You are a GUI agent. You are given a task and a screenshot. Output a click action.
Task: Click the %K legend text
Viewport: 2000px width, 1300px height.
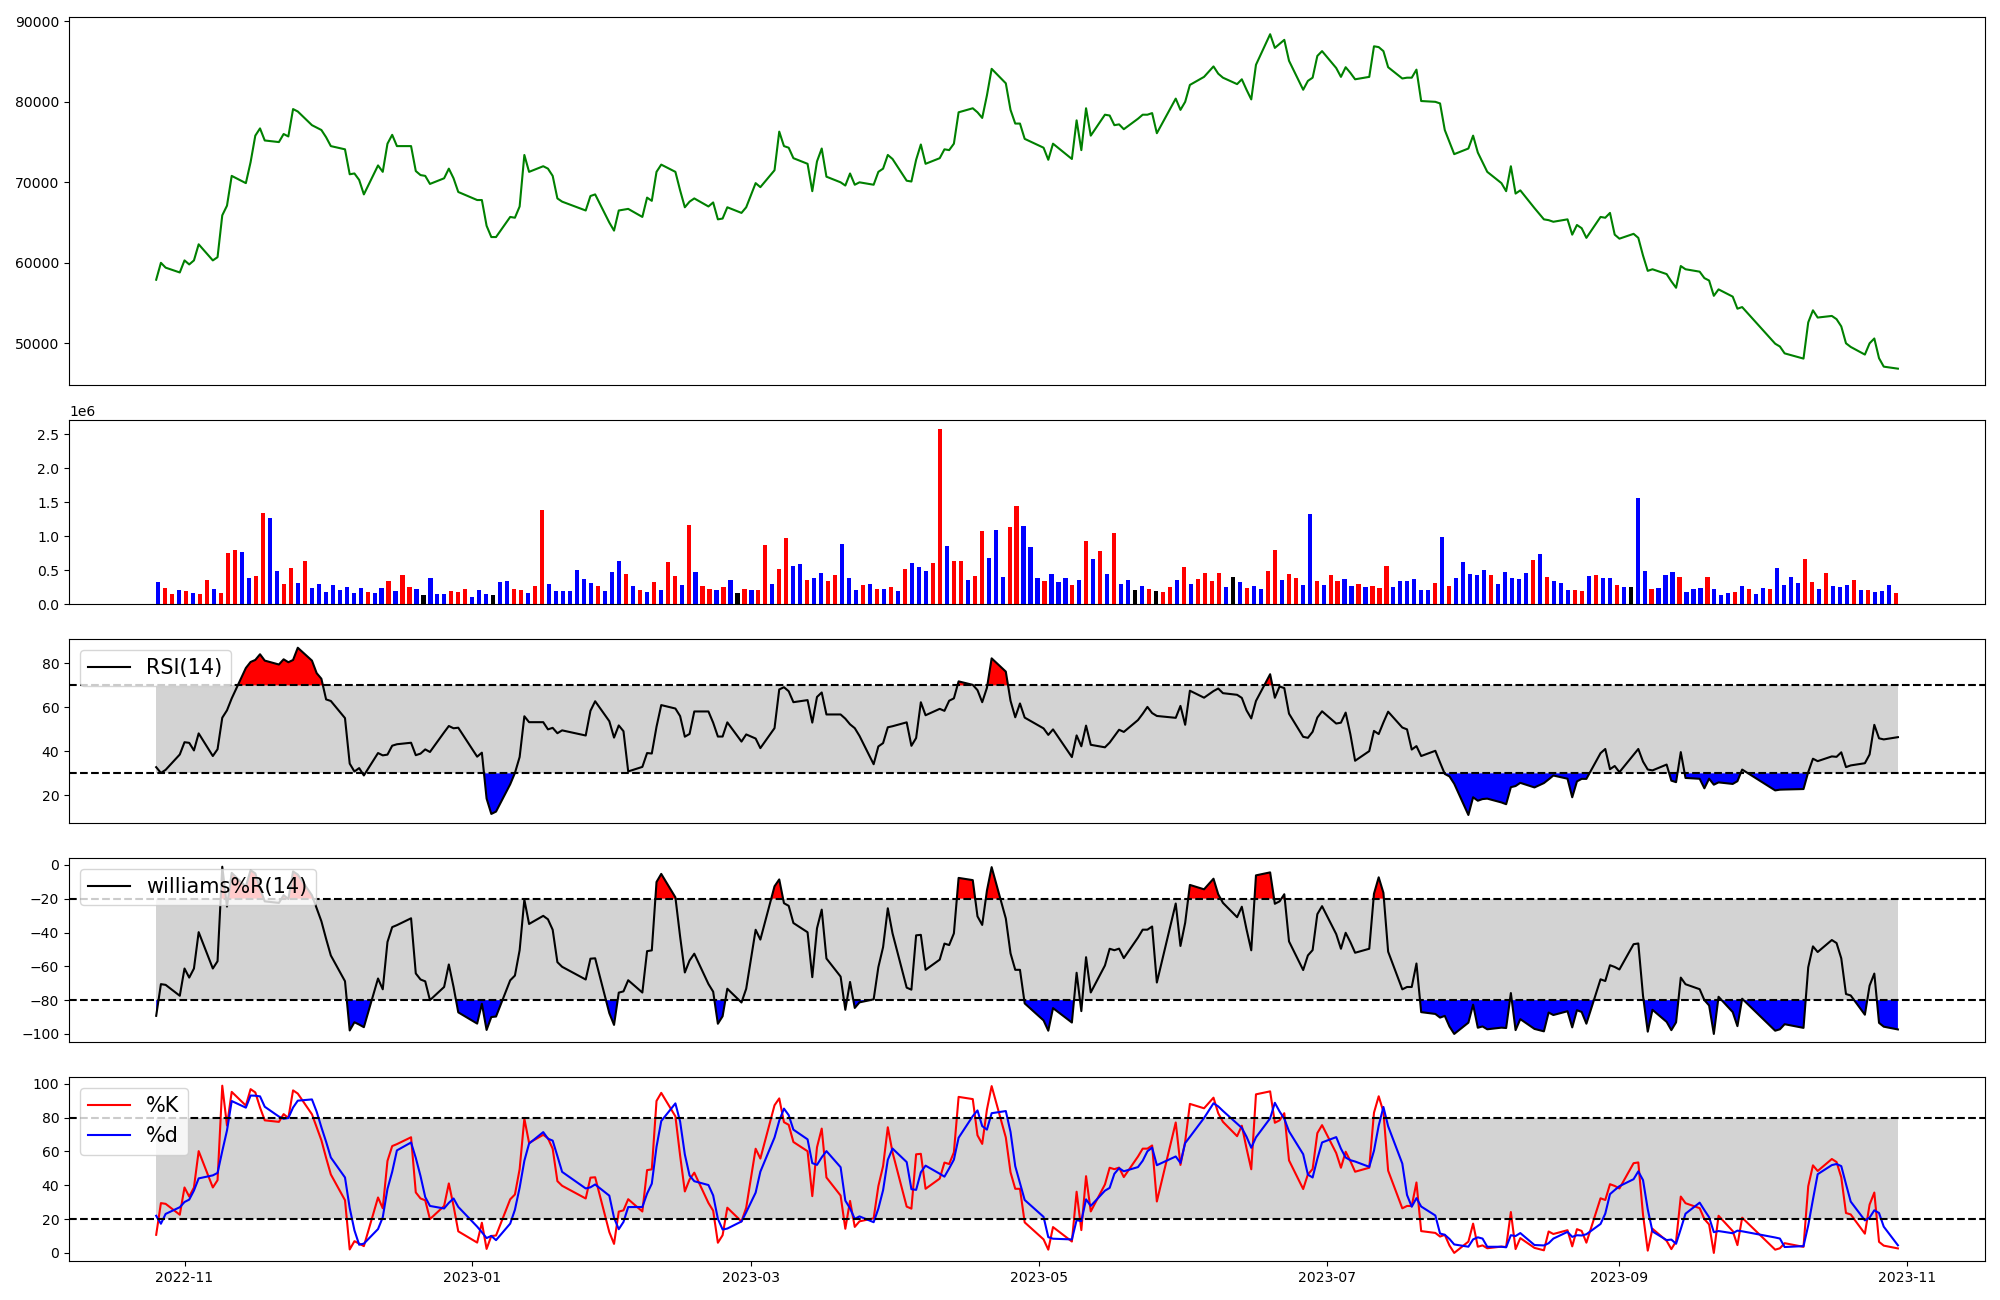pyautogui.click(x=162, y=1105)
